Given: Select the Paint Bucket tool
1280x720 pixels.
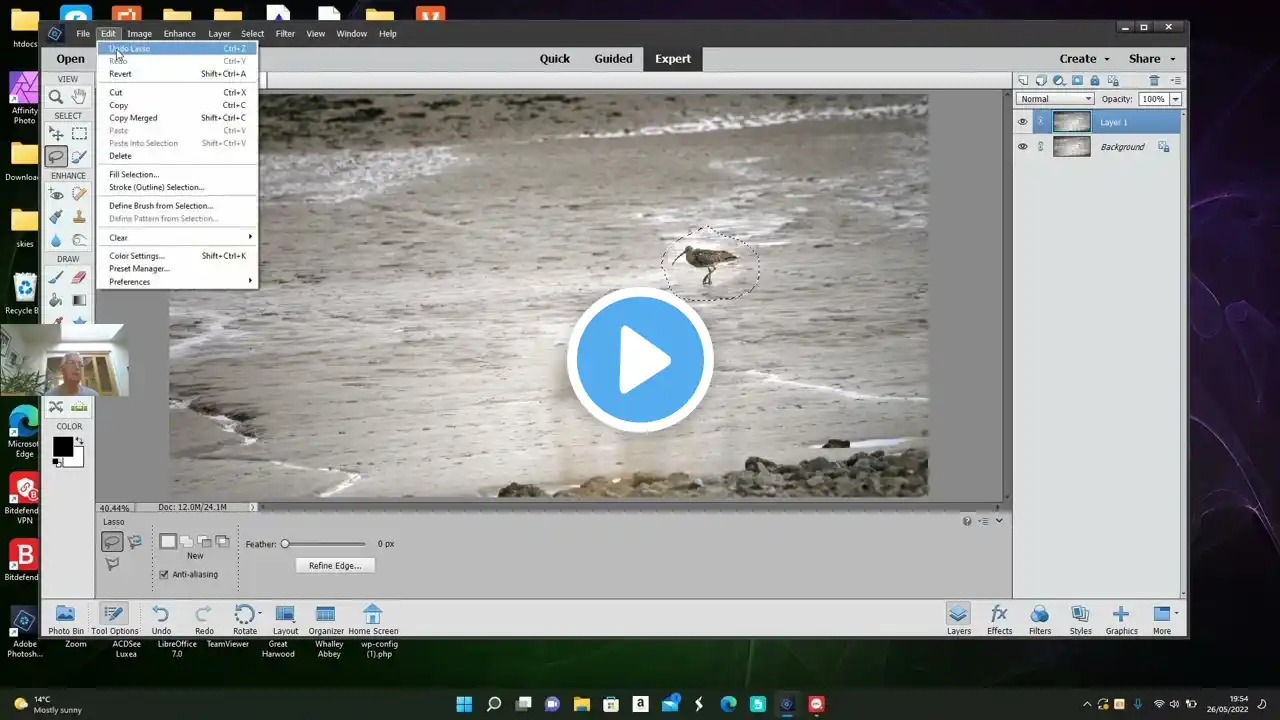Looking at the screenshot, I should (x=56, y=300).
